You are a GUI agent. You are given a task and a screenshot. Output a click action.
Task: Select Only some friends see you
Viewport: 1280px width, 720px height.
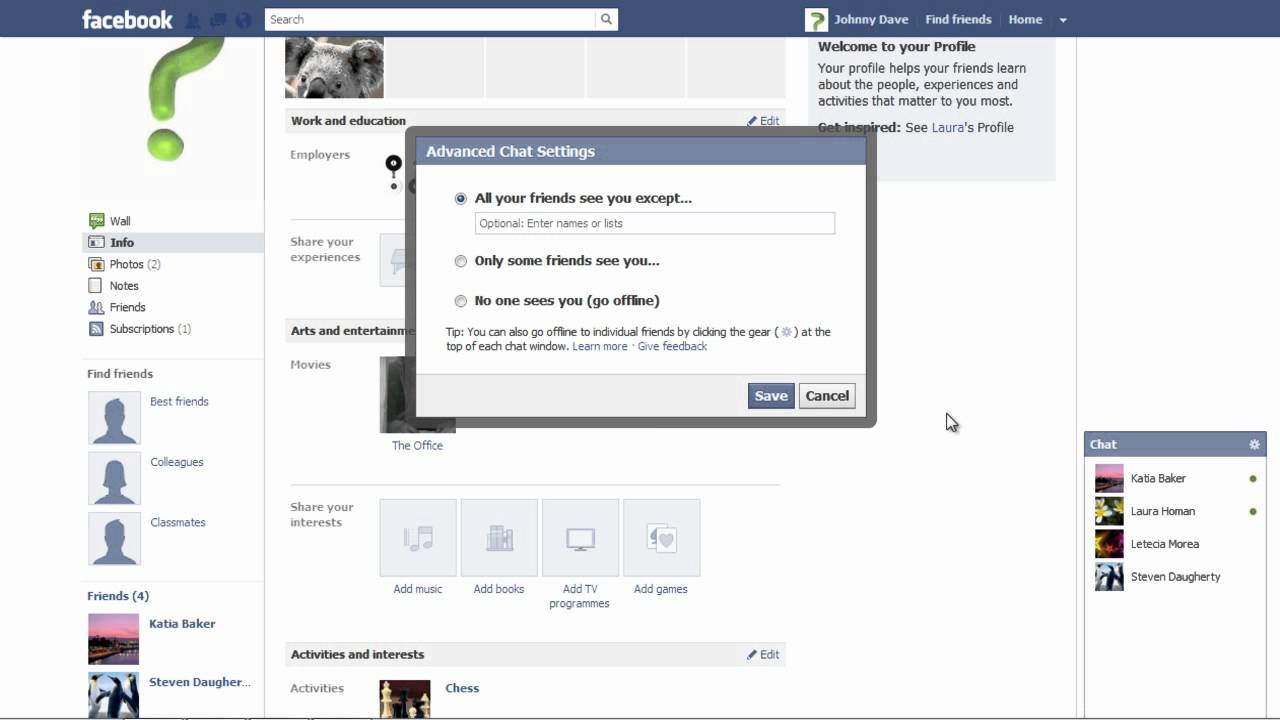click(x=461, y=261)
